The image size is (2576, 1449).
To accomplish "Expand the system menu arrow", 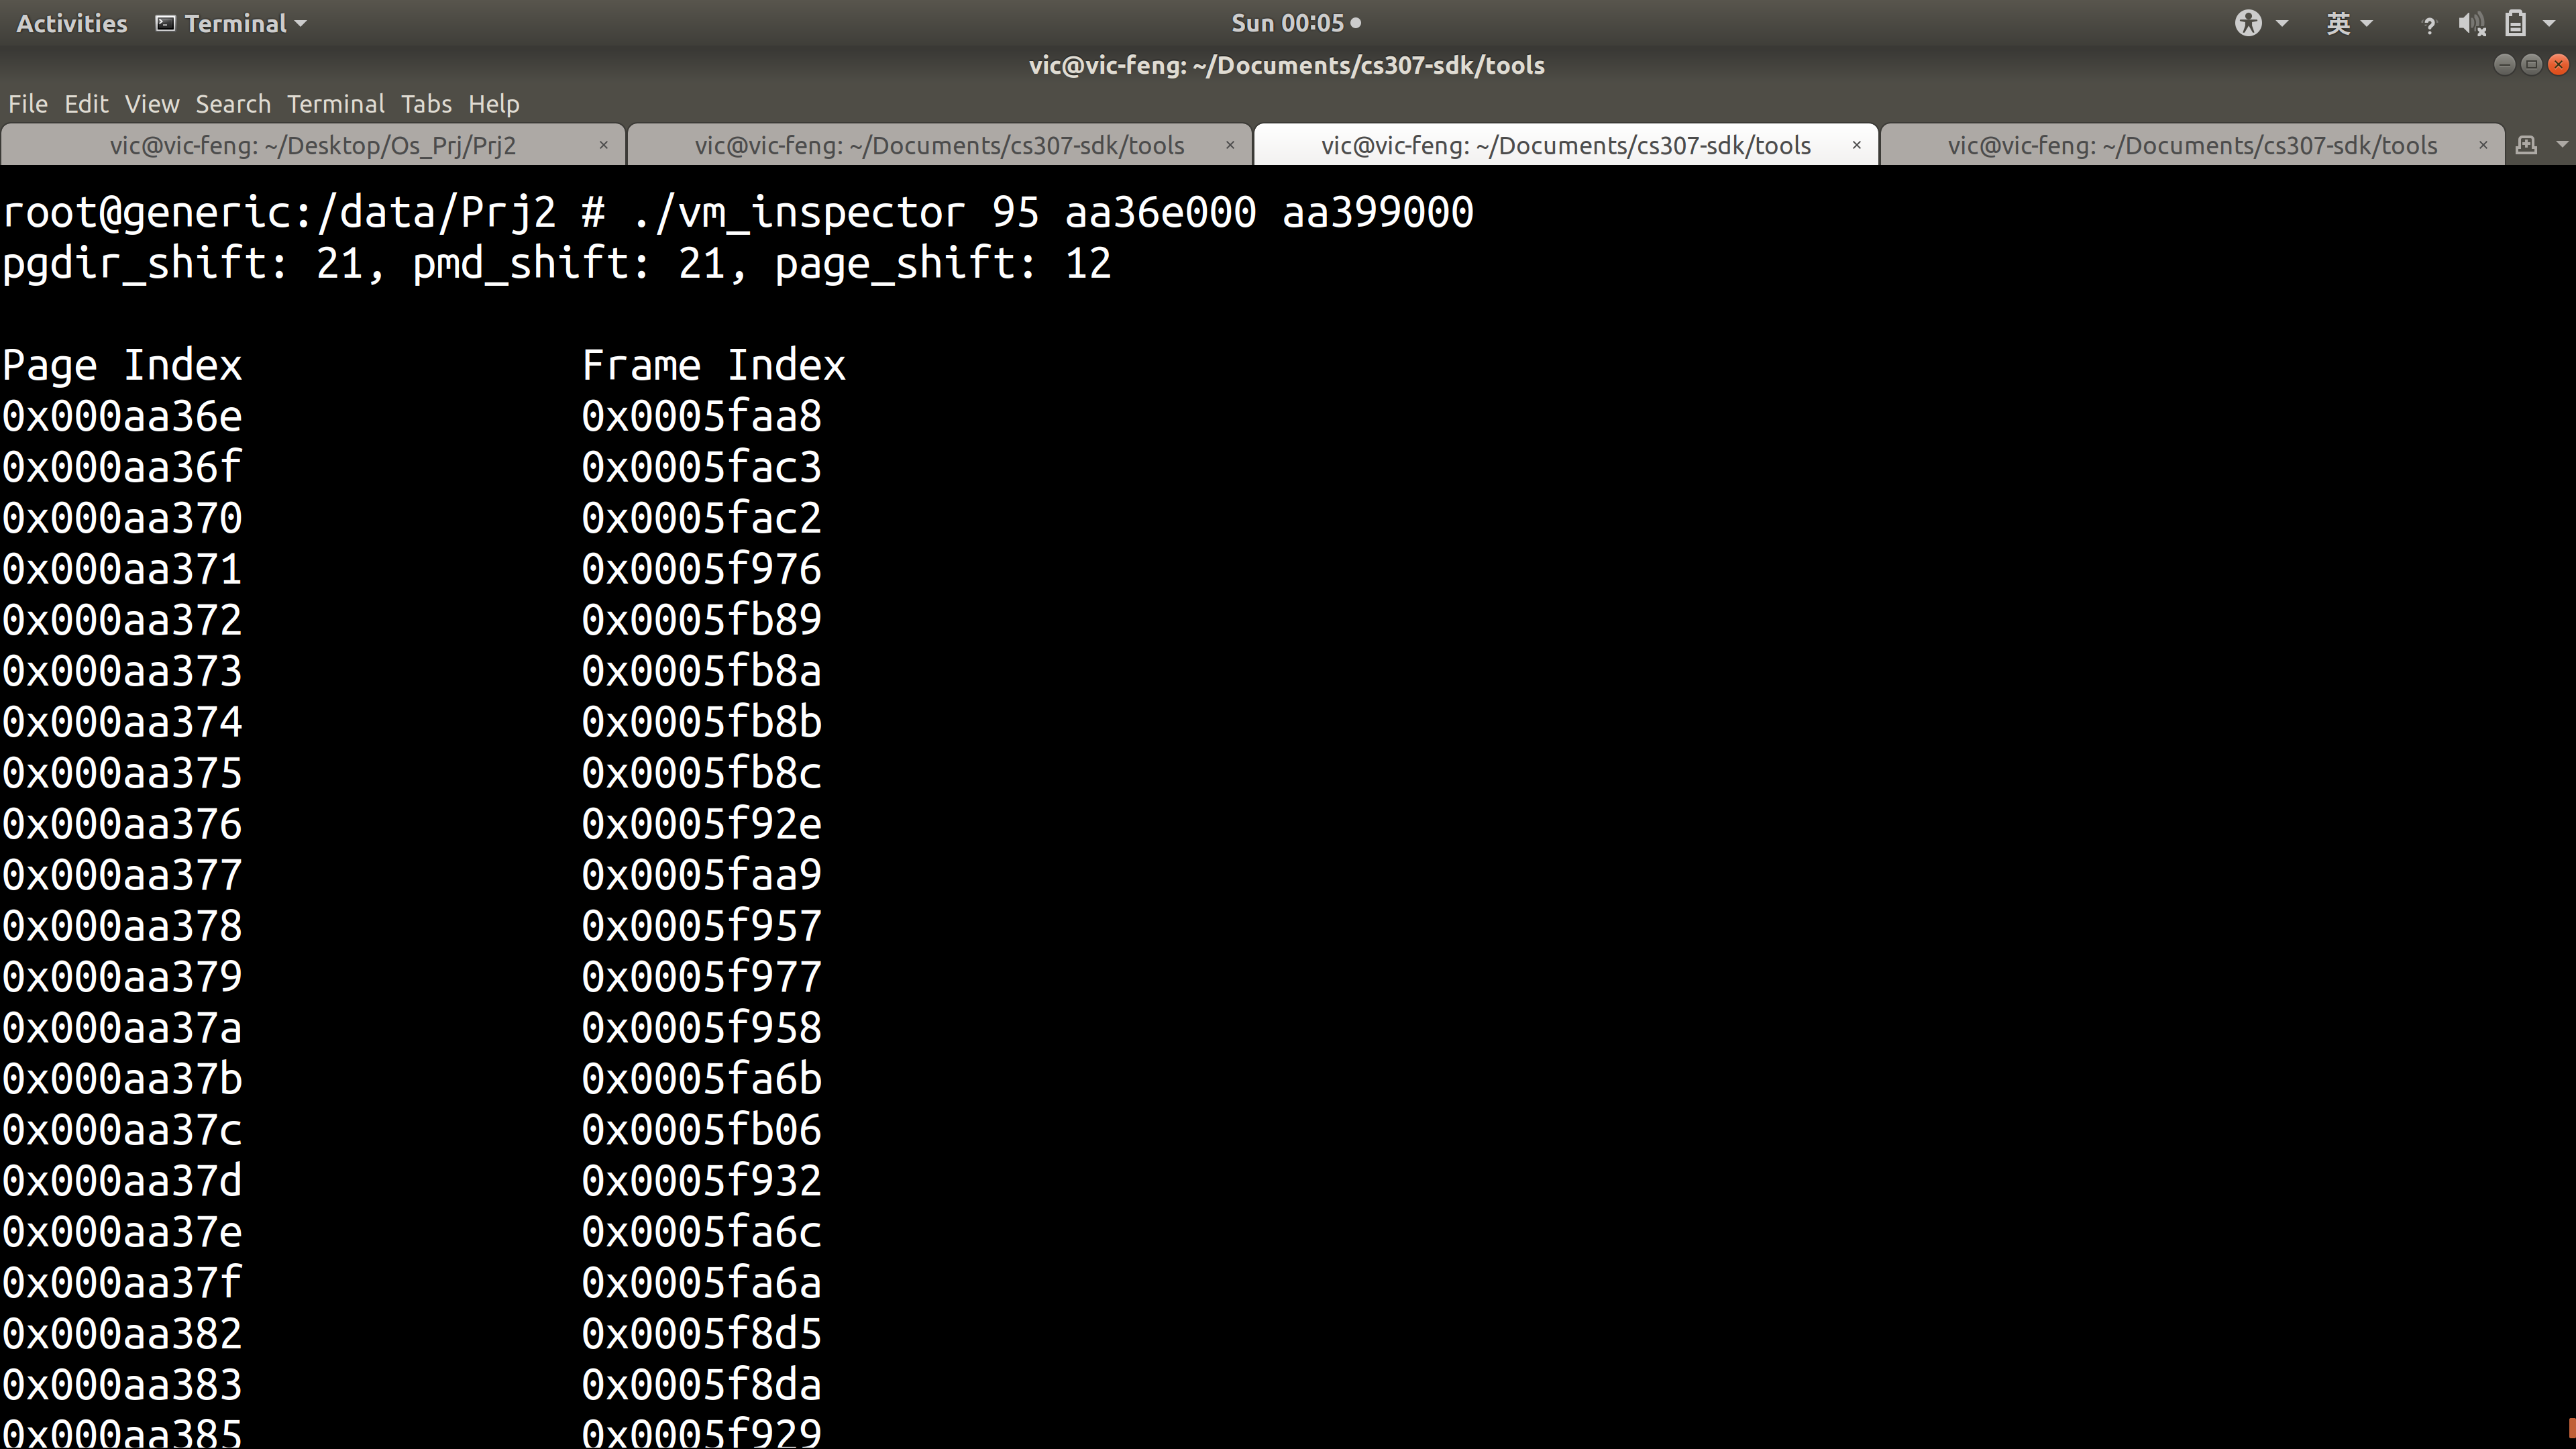I will coord(2548,23).
